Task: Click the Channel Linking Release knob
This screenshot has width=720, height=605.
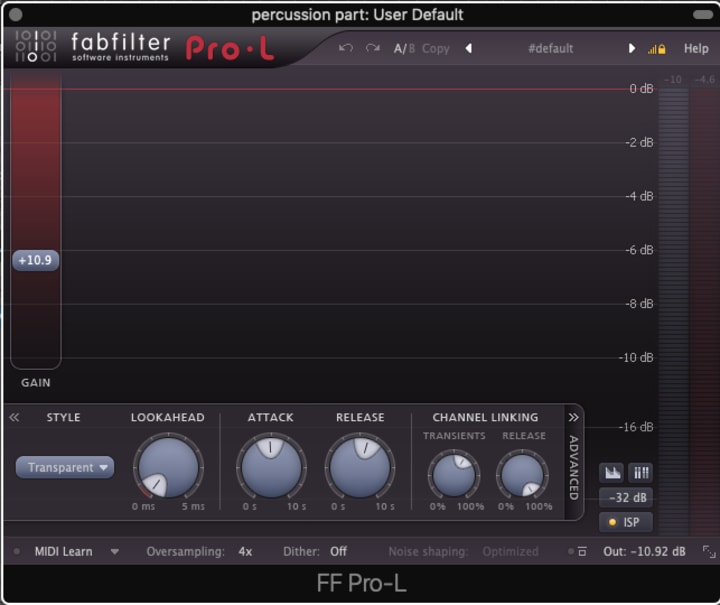Action: (x=522, y=475)
